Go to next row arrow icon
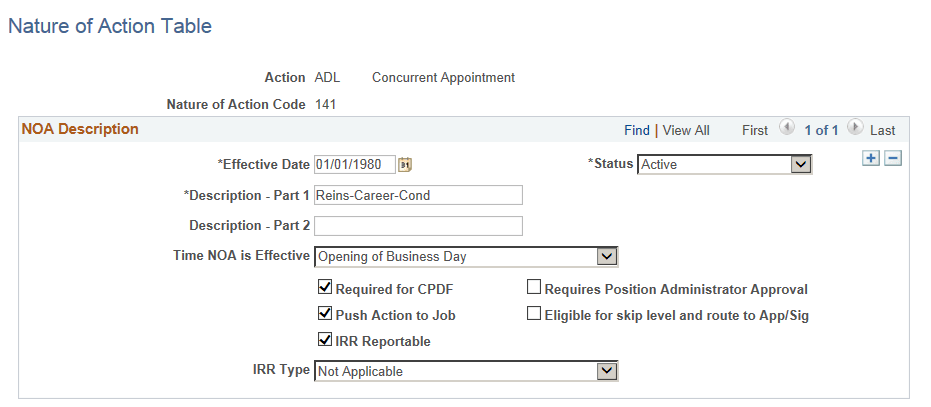This screenshot has width=931, height=407. point(856,128)
